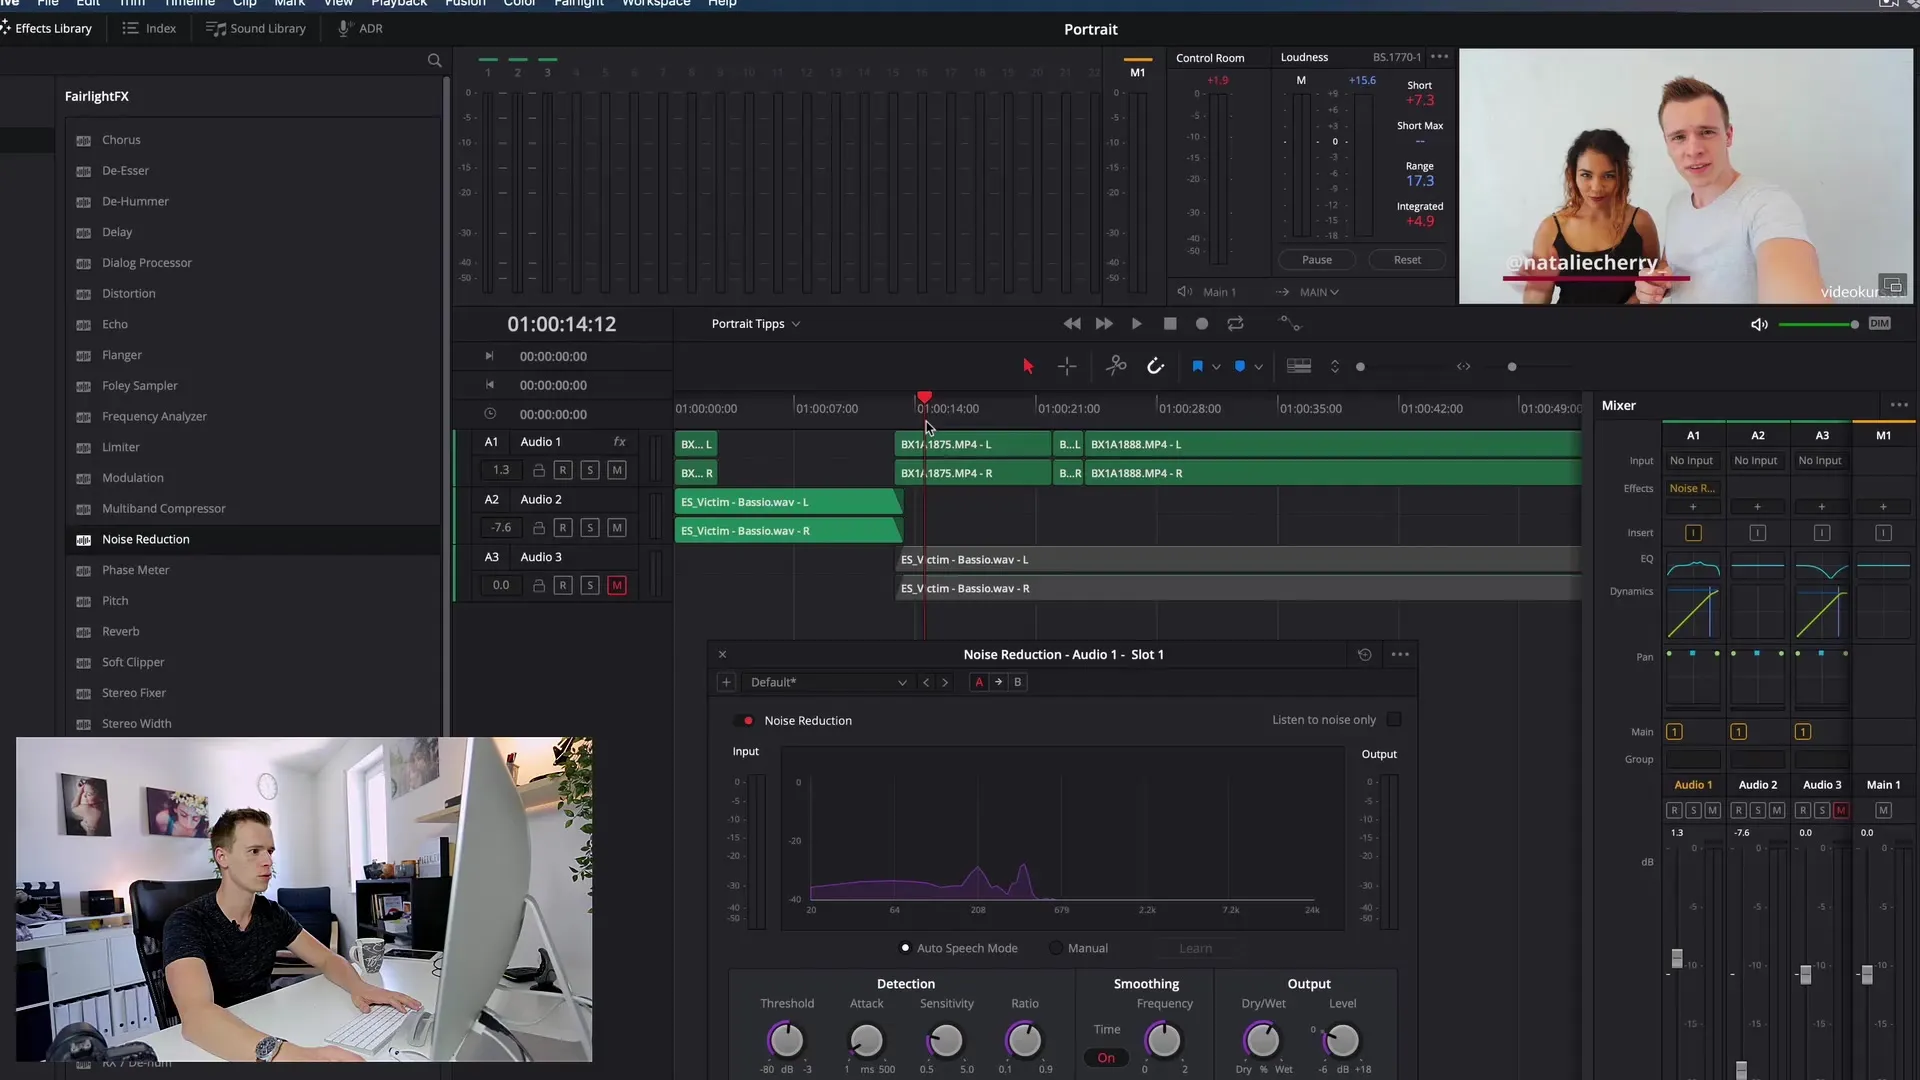Screen dimensions: 1920x1080
Task: Click De-Hummer effect entry
Action: [254, 202]
